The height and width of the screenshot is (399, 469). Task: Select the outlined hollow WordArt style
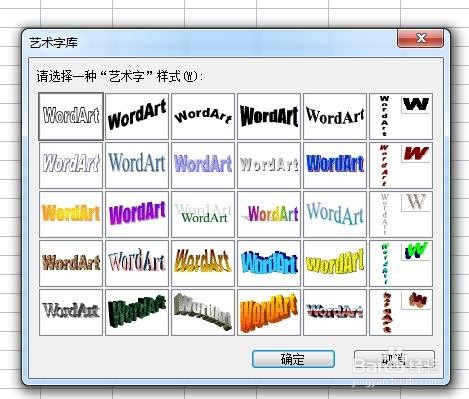coord(71,116)
